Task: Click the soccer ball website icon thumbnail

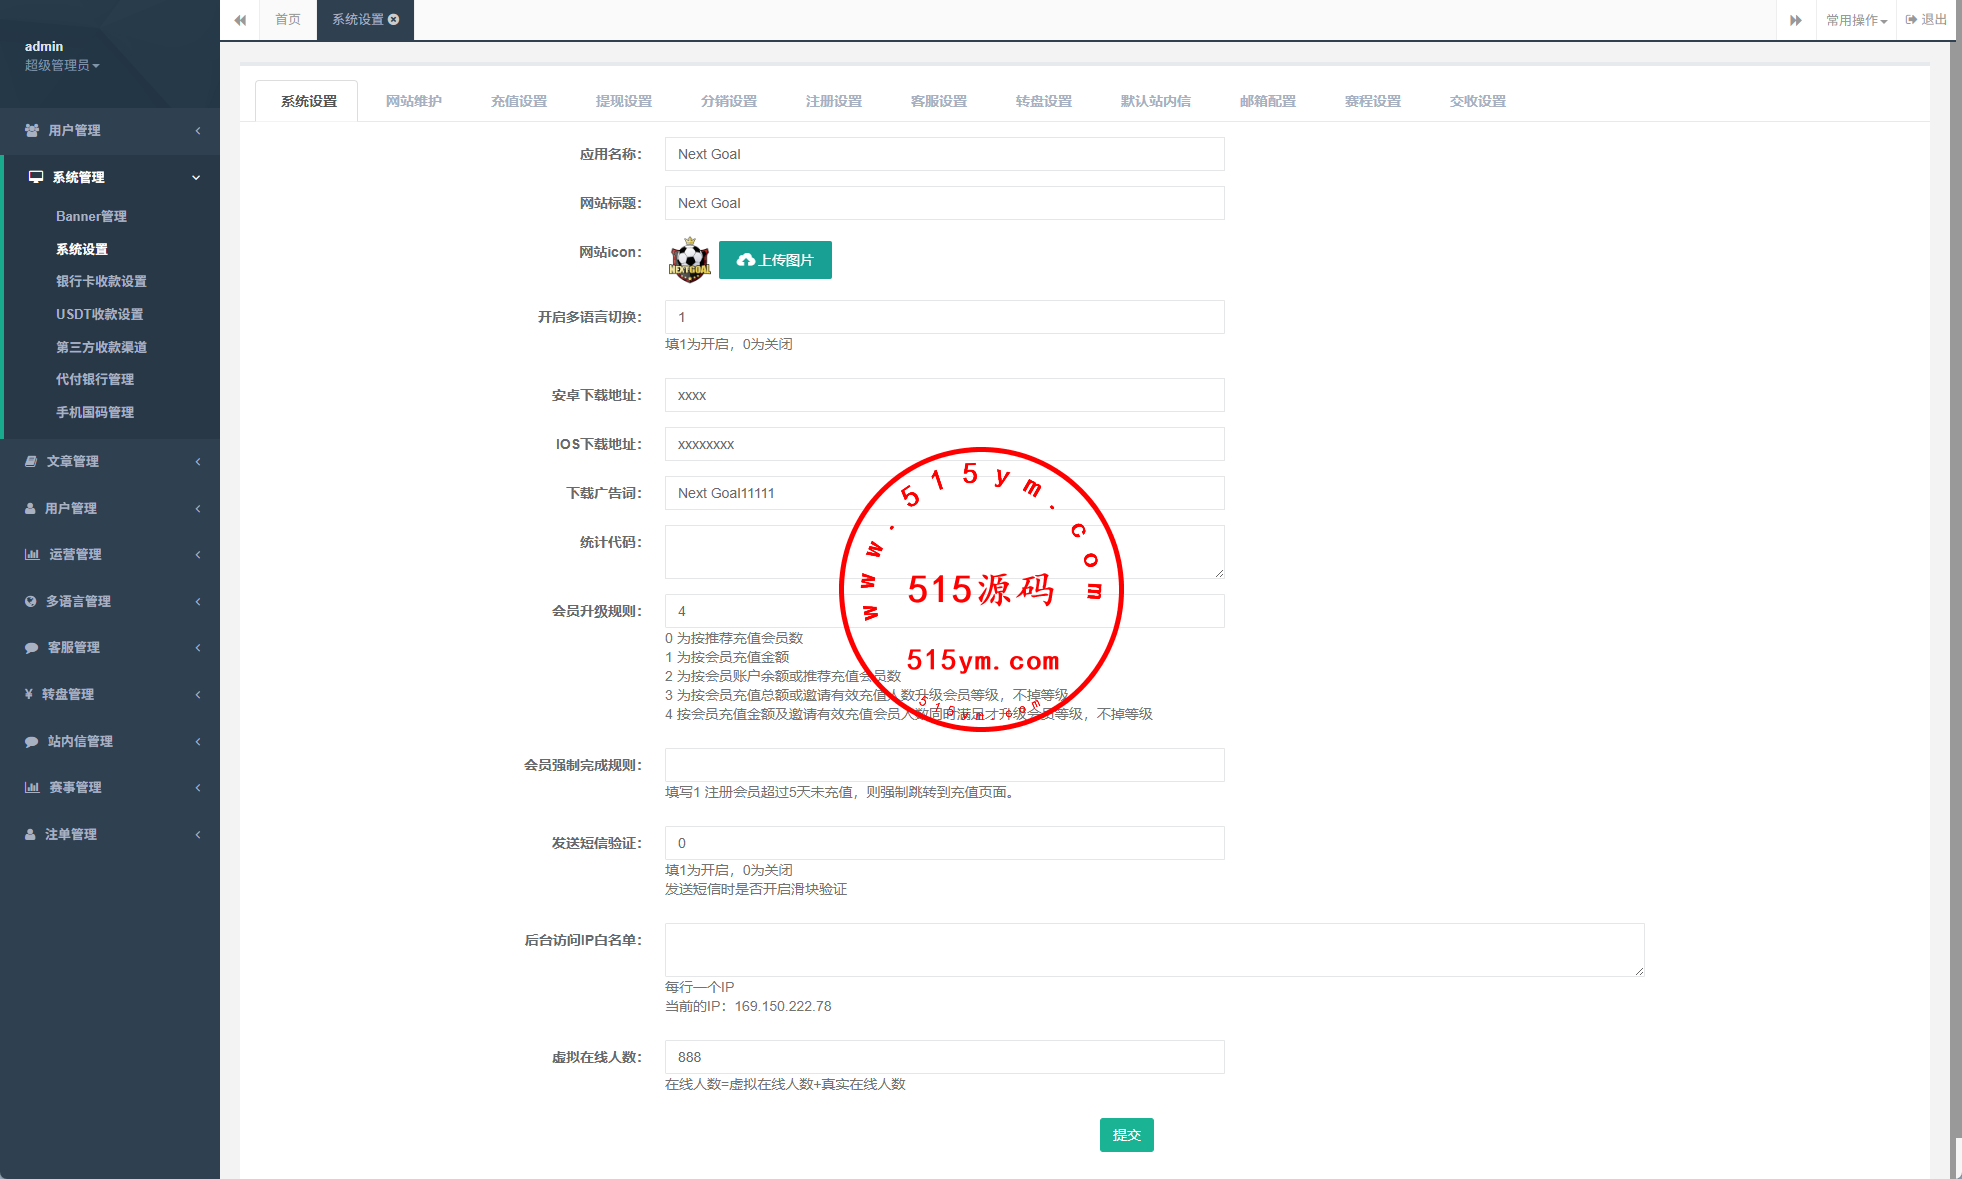Action: [689, 260]
